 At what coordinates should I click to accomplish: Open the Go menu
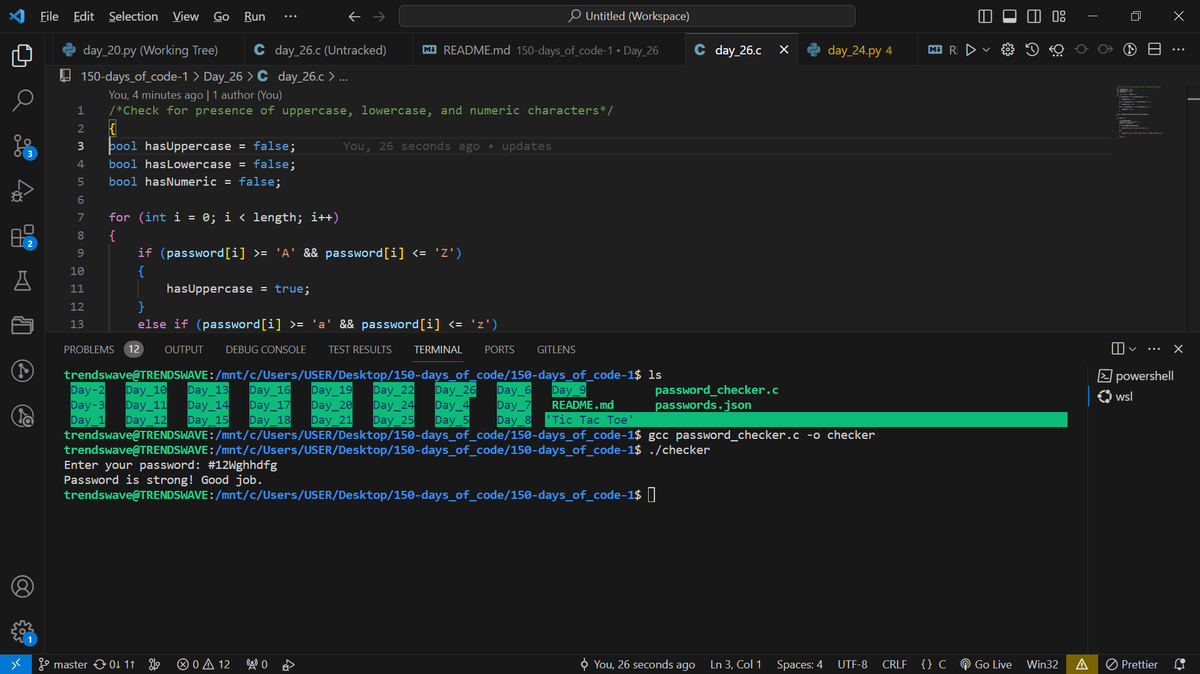(x=221, y=16)
